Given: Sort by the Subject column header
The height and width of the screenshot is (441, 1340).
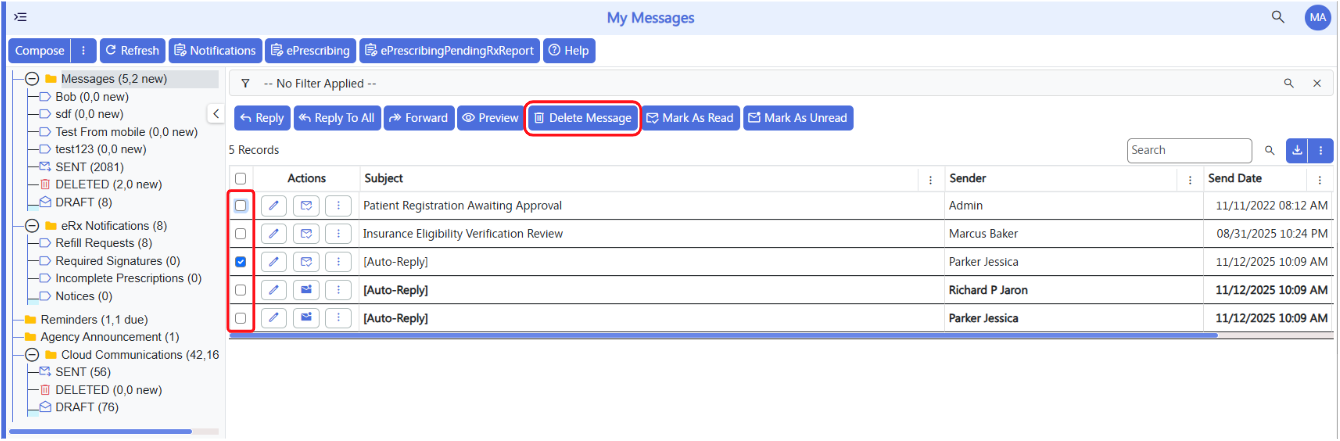Looking at the screenshot, I should [x=384, y=178].
